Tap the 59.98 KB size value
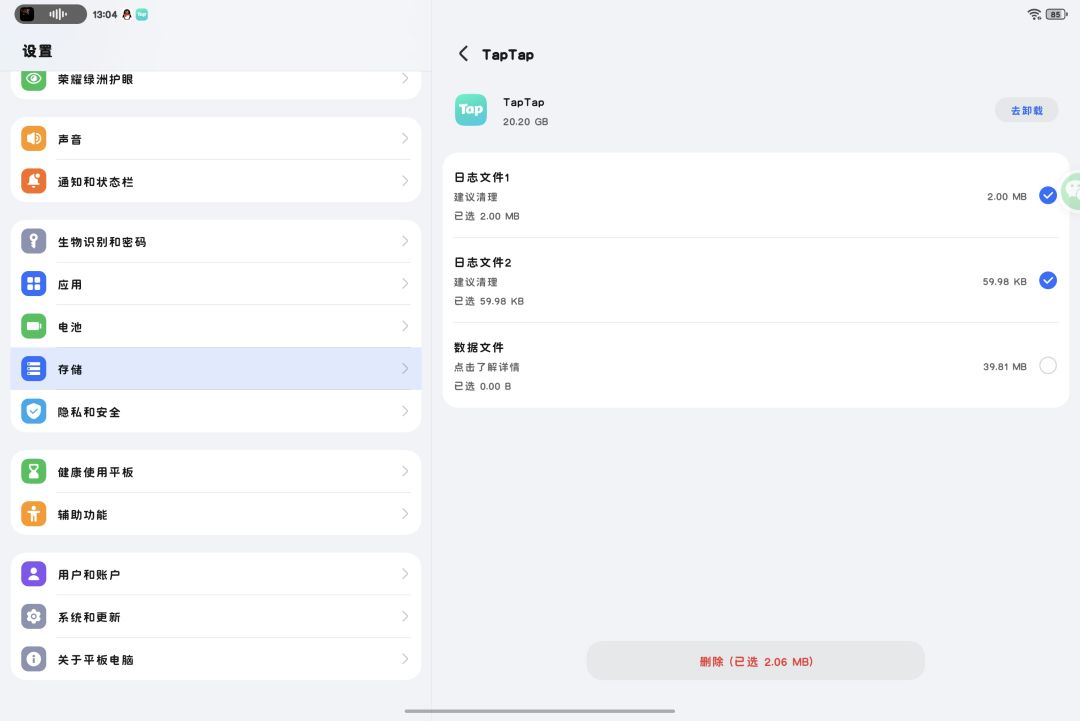Screen dimensions: 1080x721 click(x=1004, y=282)
